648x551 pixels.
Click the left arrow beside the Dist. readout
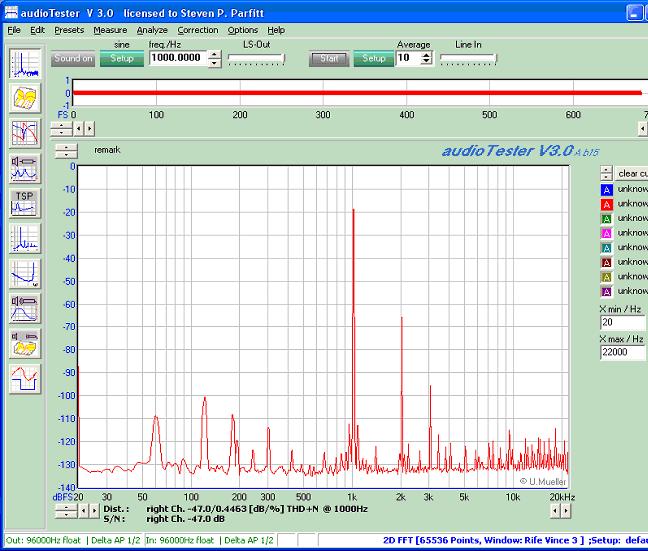tap(83, 511)
